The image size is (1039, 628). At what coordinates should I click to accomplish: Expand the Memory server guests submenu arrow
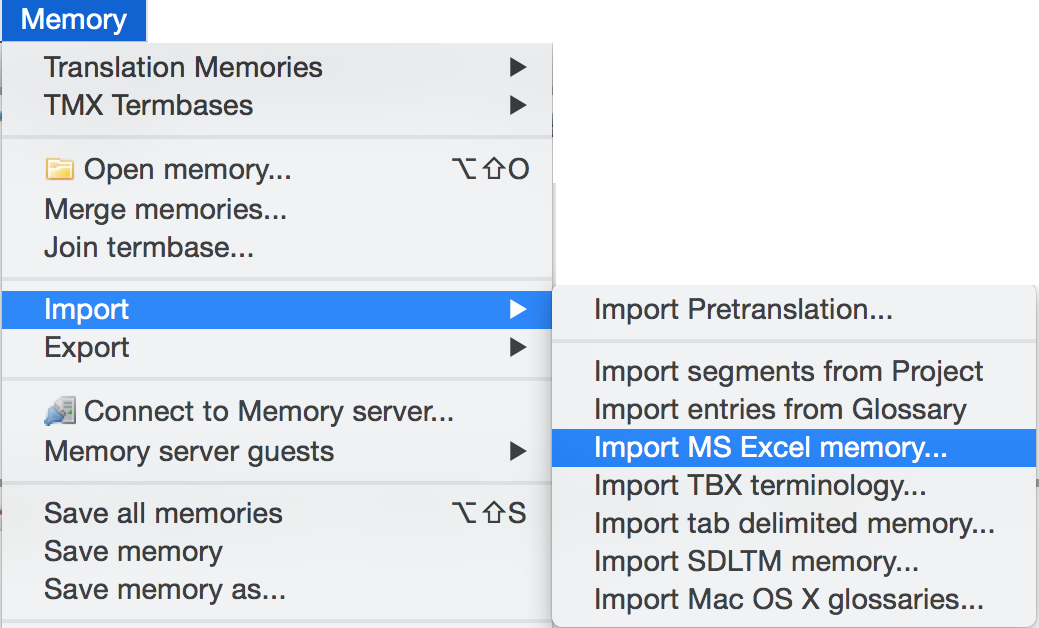(x=517, y=451)
